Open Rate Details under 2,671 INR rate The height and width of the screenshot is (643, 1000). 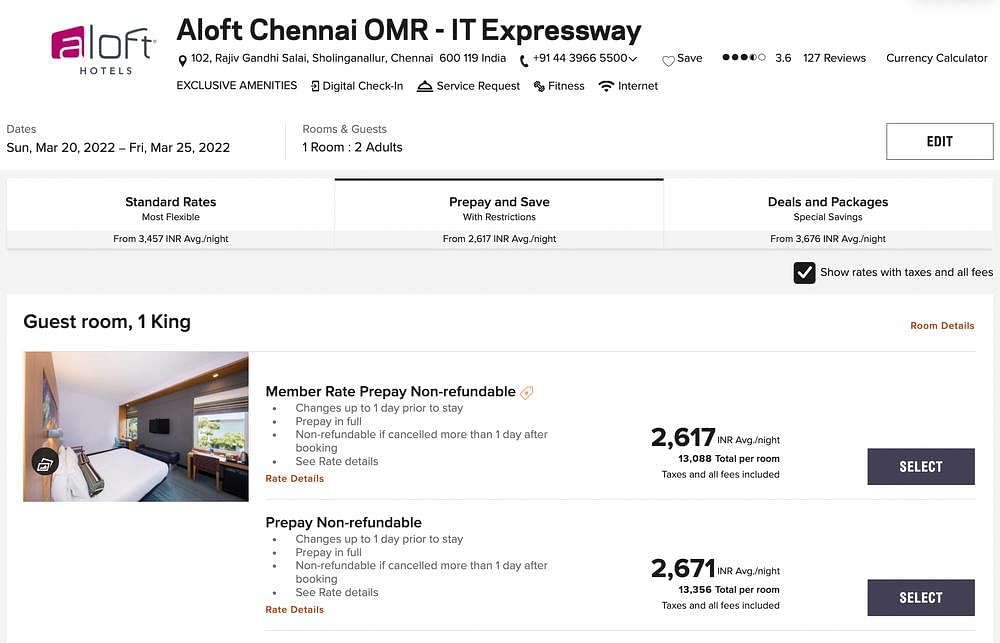point(295,609)
